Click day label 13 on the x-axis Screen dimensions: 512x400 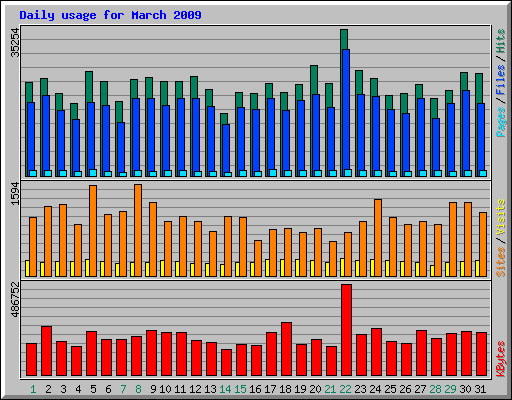pyautogui.click(x=210, y=389)
